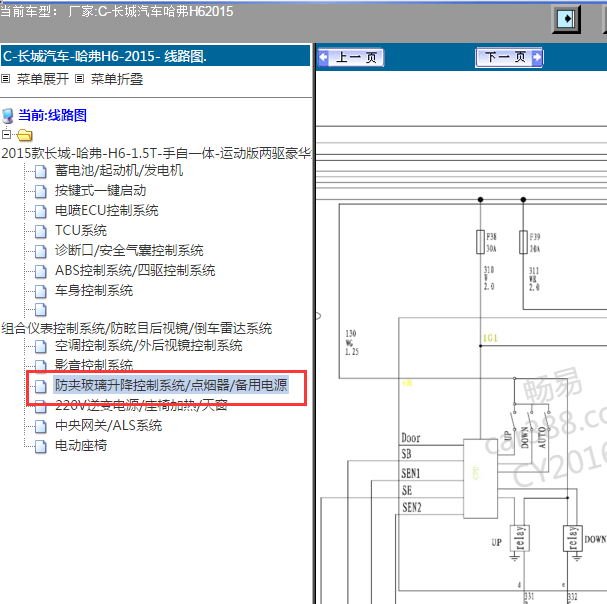Click the 130 WG 1.25 wire label

[x=352, y=343]
